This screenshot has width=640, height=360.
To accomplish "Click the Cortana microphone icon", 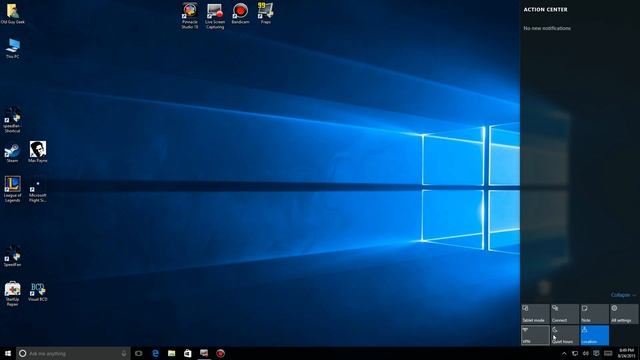I will pyautogui.click(x=124, y=353).
